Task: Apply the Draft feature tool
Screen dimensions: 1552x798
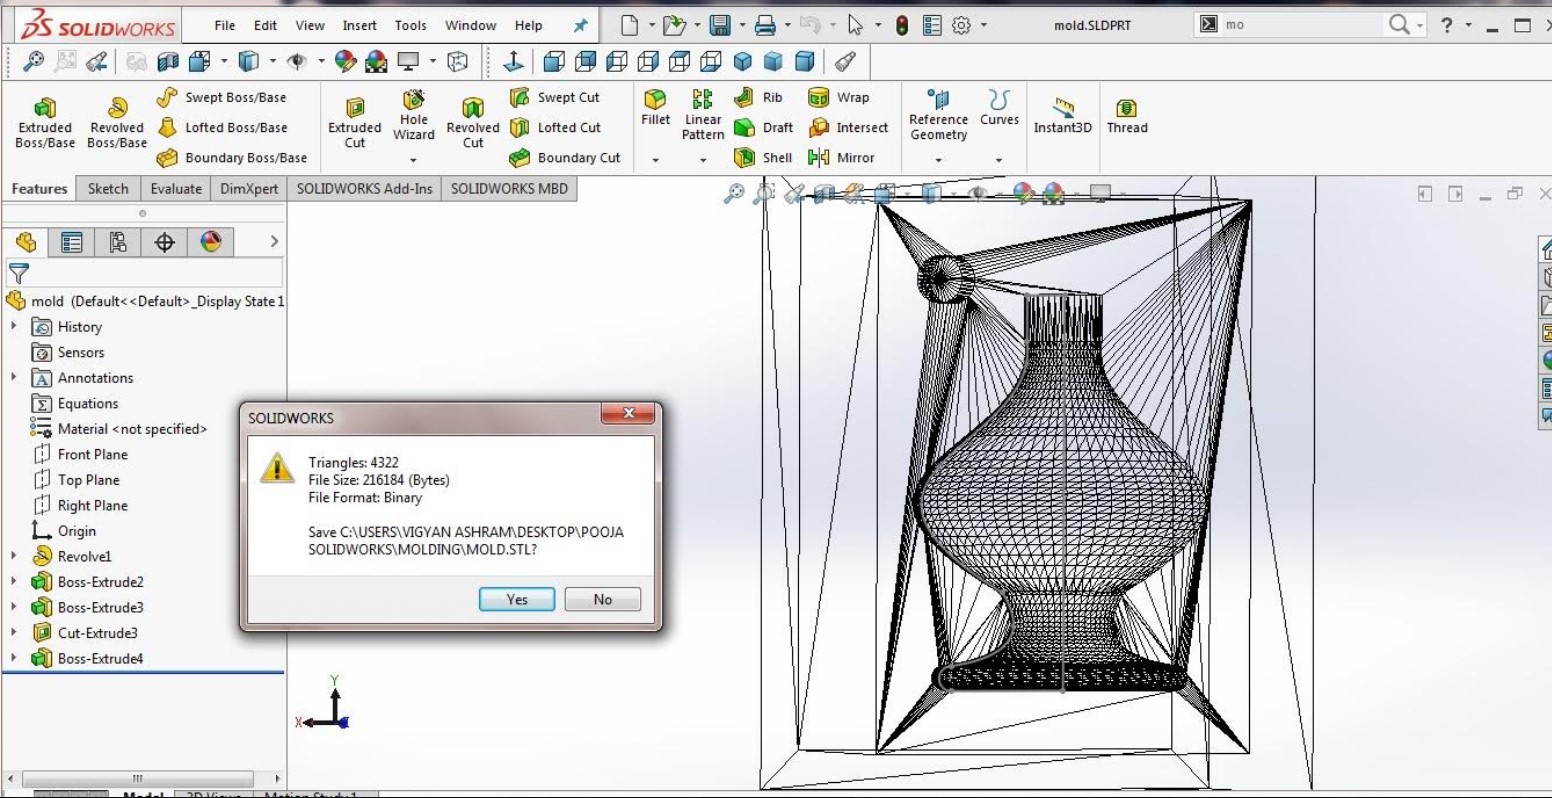Action: [x=764, y=127]
